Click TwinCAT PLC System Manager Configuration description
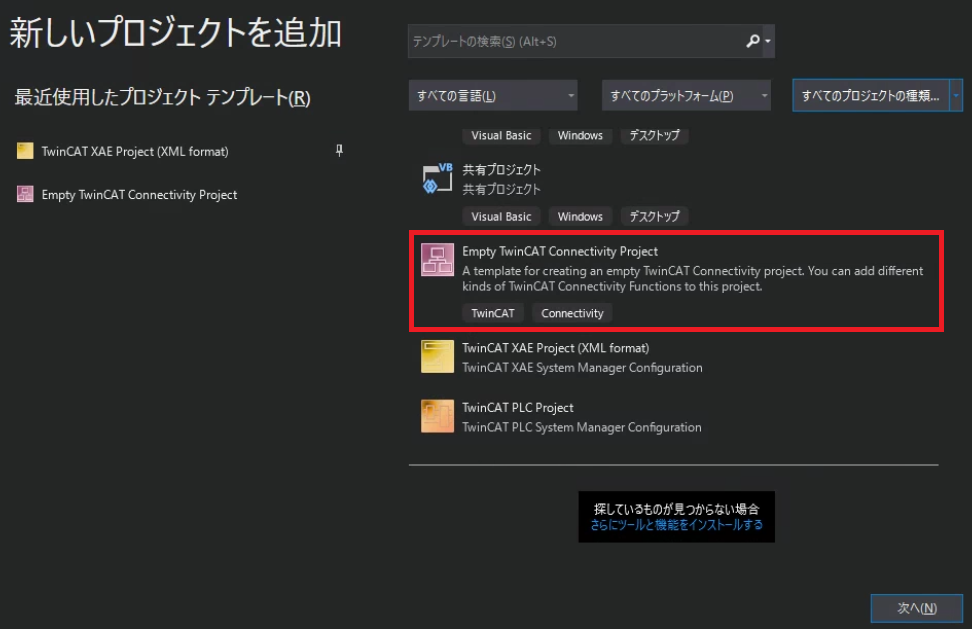Image resolution: width=972 pixels, height=629 pixels. [x=581, y=427]
